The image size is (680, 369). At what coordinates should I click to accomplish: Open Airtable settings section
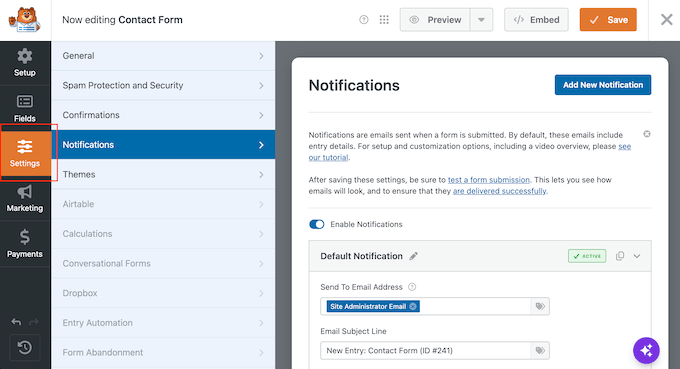163,204
